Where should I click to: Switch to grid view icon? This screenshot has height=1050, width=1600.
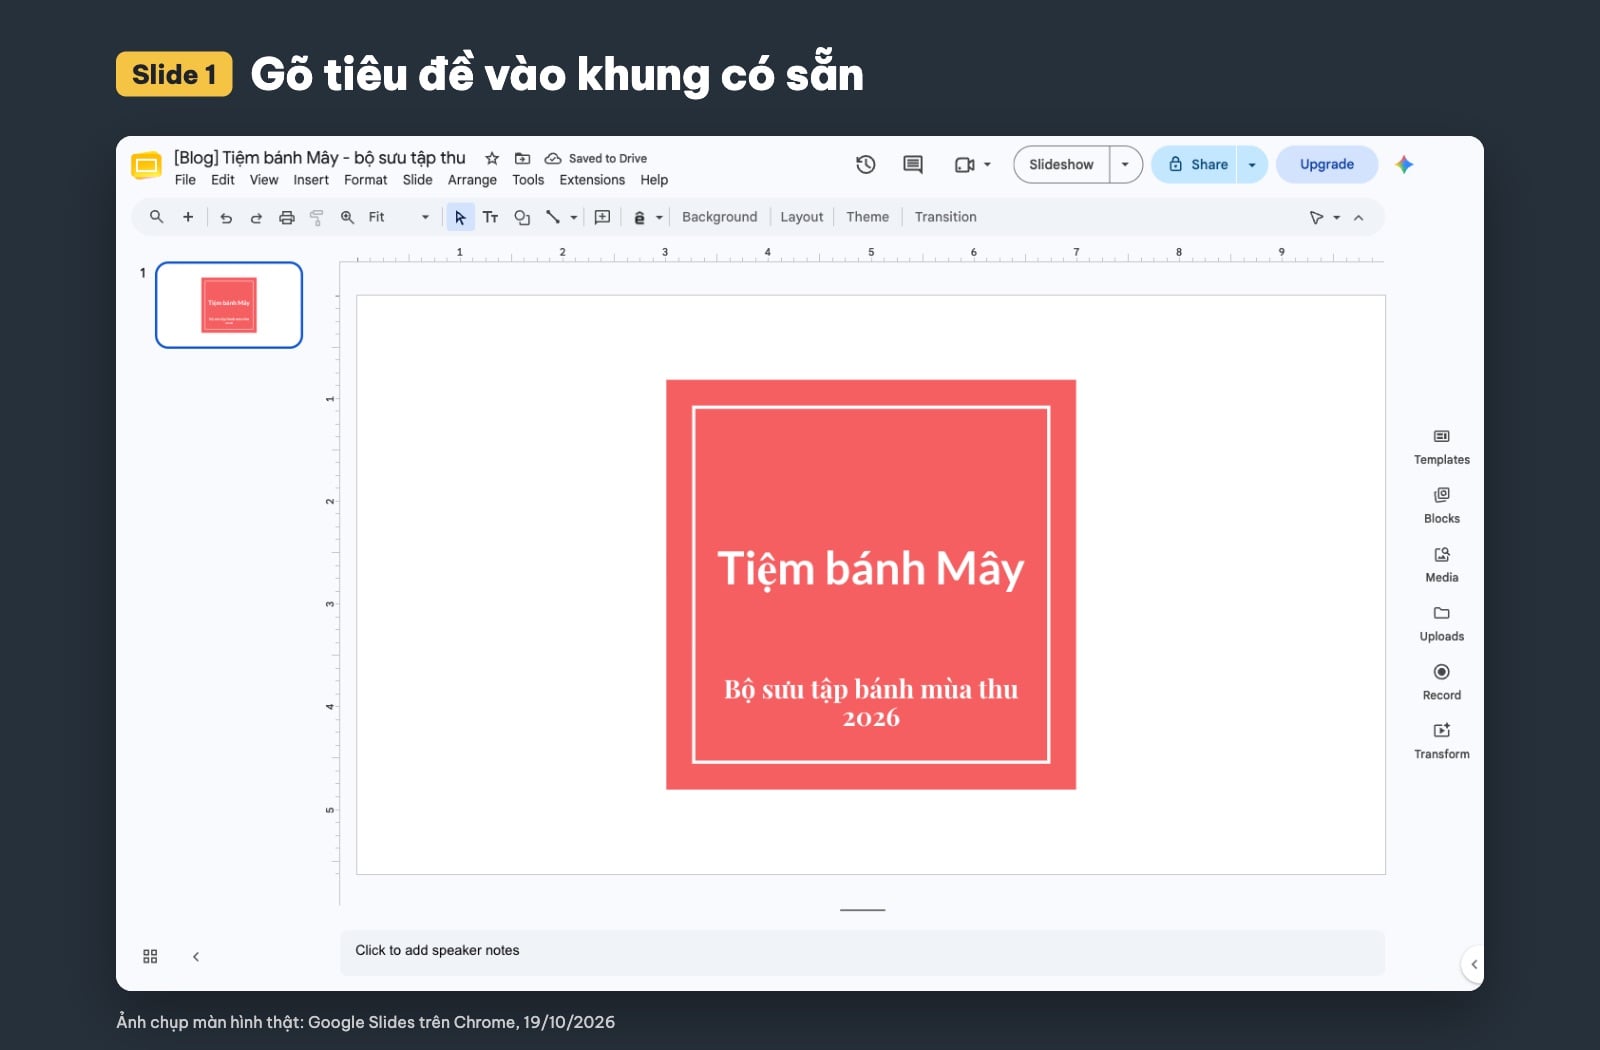coord(150,956)
